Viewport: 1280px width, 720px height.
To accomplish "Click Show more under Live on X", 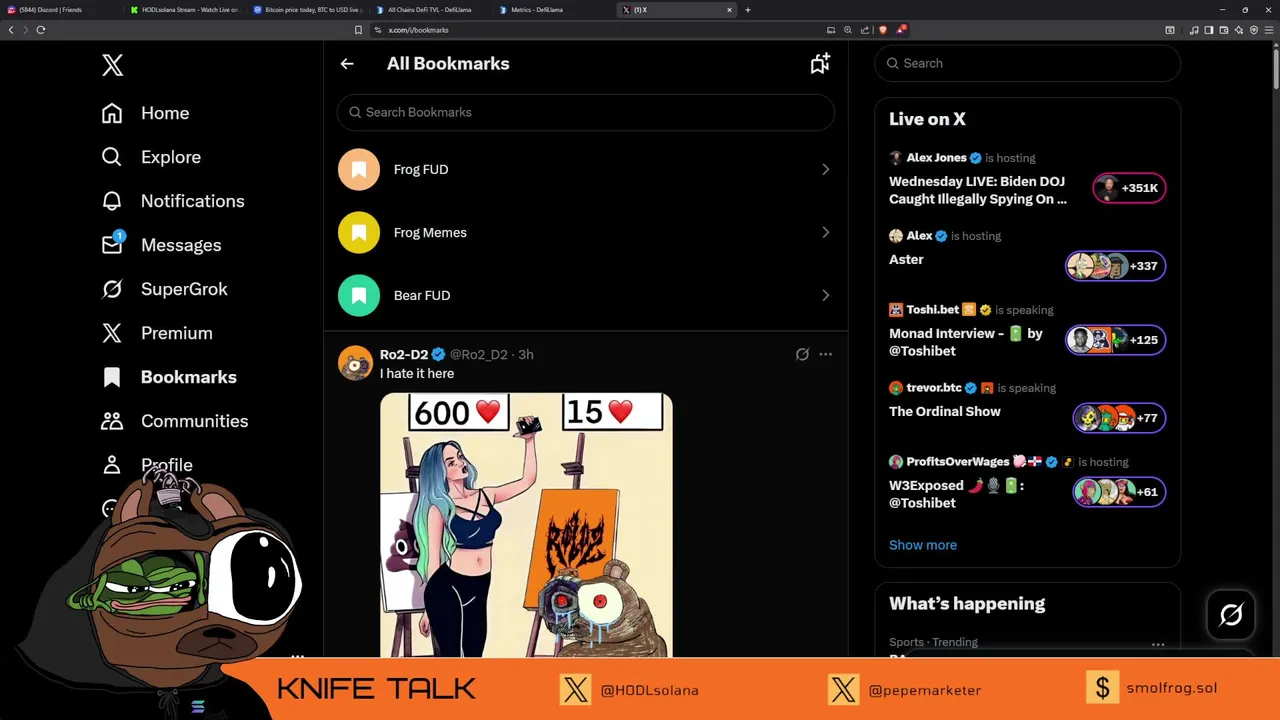I will 923,545.
